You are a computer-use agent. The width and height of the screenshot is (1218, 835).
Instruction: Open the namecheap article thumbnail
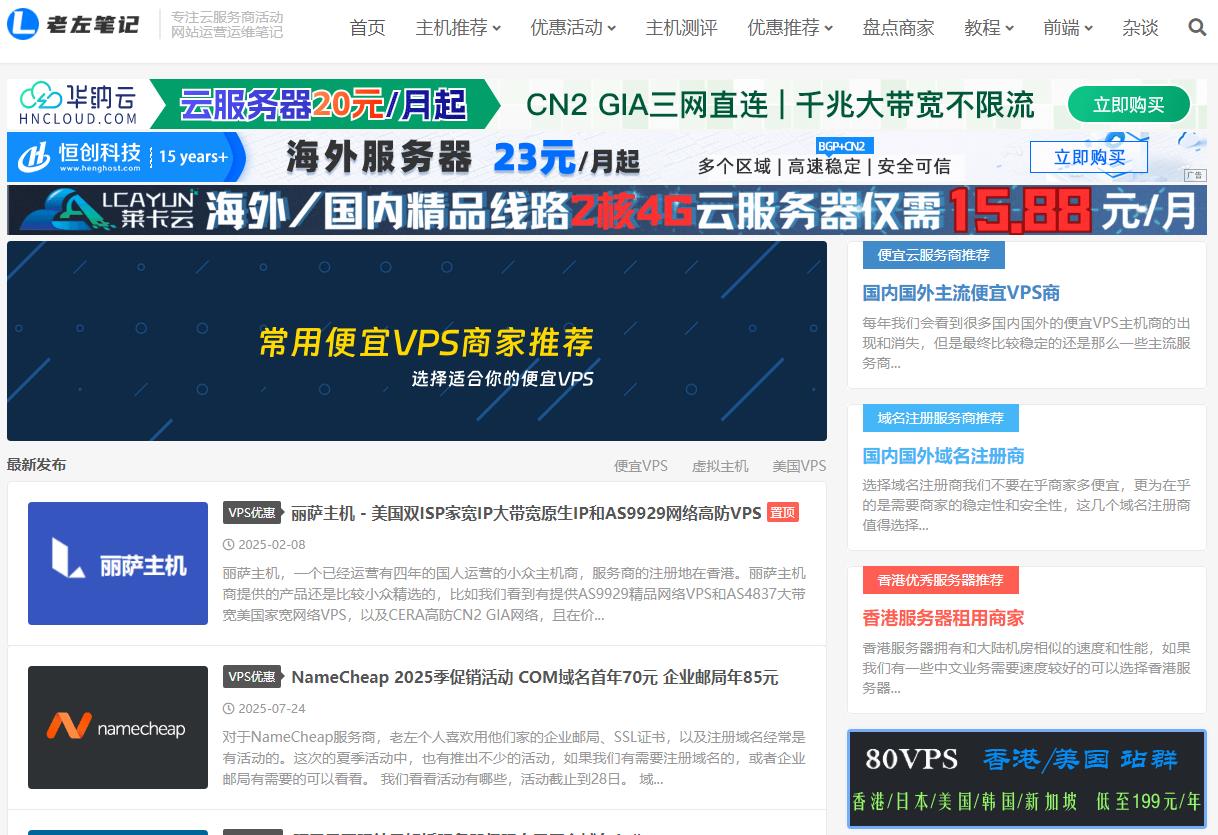point(118,727)
